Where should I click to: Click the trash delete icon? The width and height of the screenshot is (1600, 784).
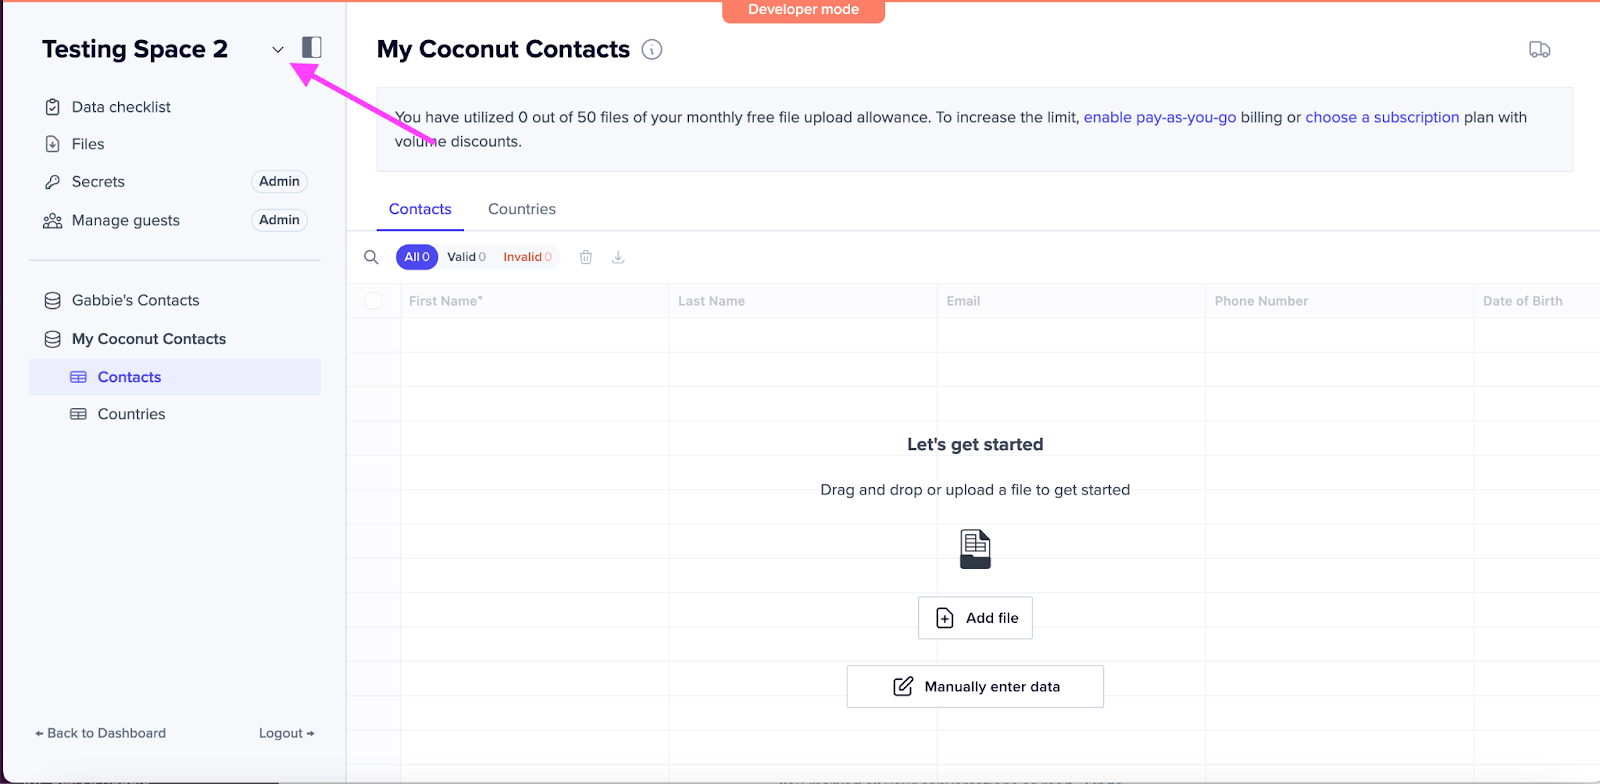(x=586, y=257)
